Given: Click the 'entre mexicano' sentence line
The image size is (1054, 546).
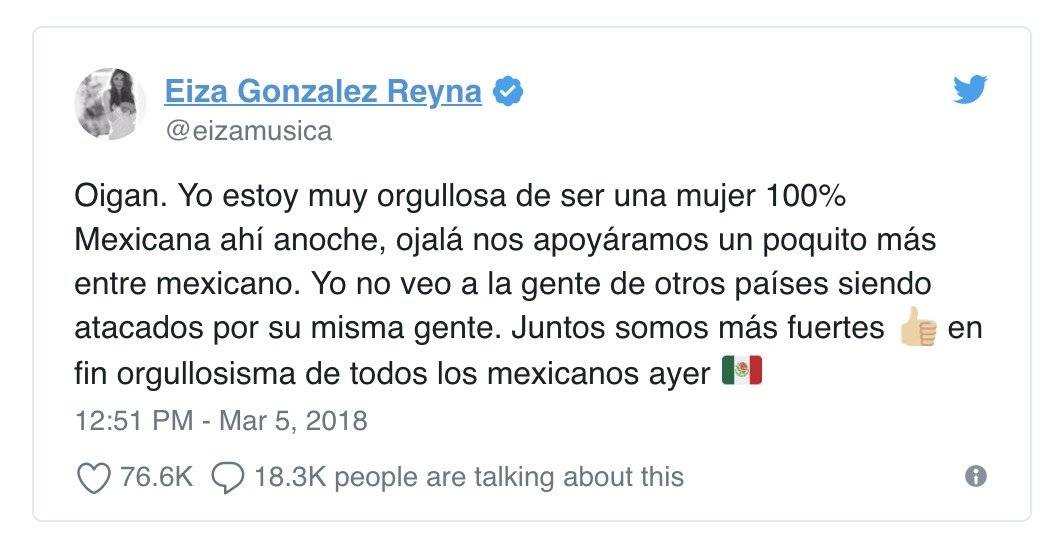Looking at the screenshot, I should point(186,284).
